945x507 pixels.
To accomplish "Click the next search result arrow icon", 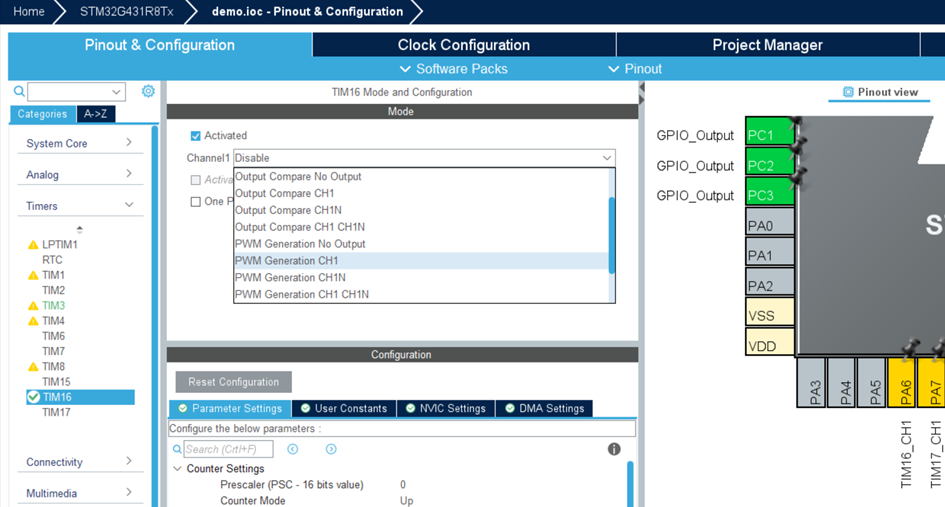I will 331,449.
